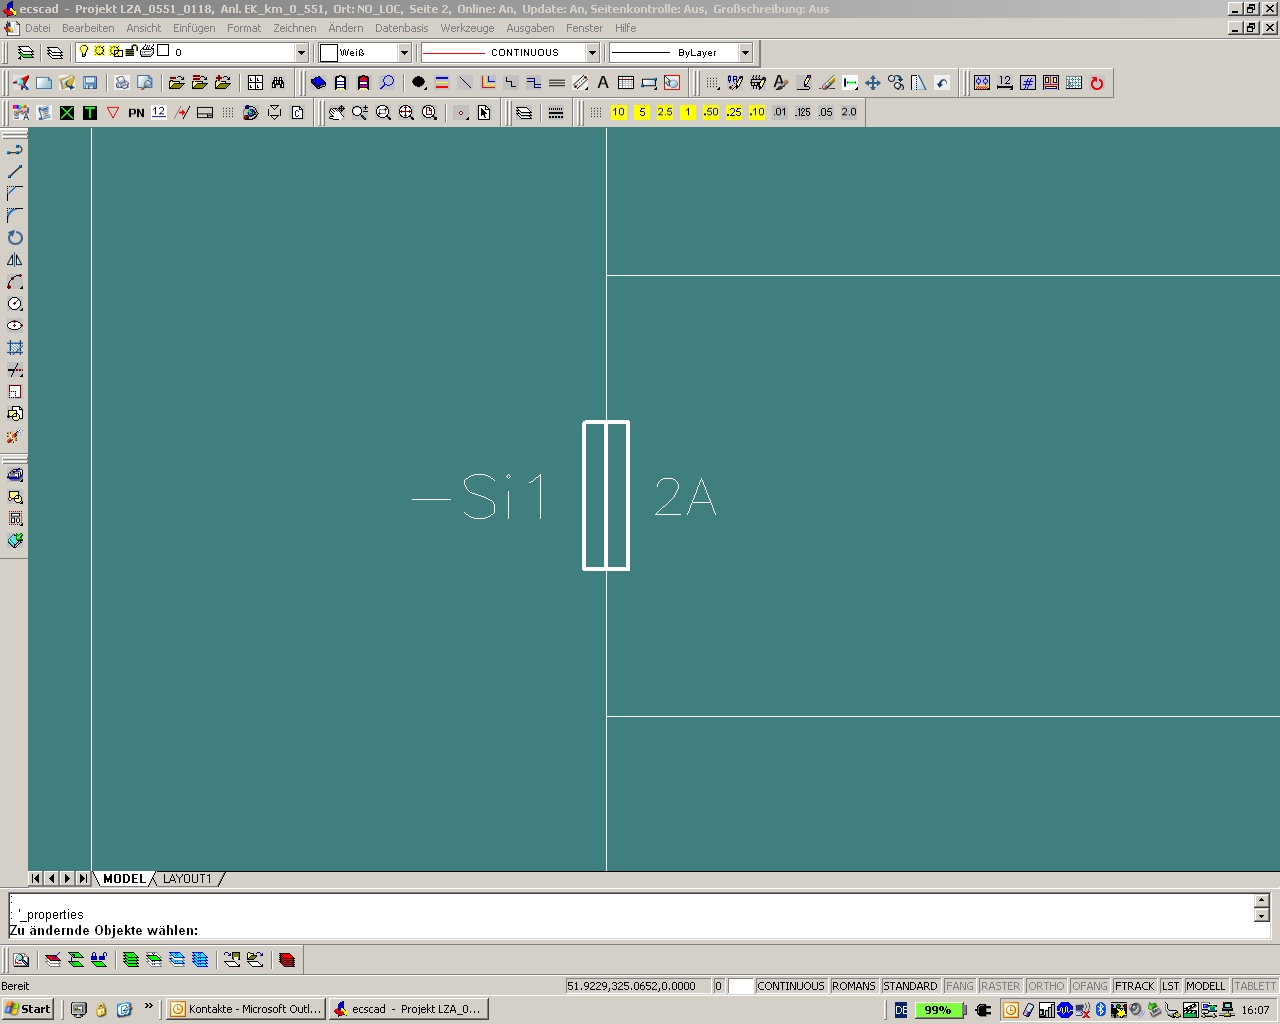
Task: Click command line scroll-down arrow
Action: point(1261,916)
